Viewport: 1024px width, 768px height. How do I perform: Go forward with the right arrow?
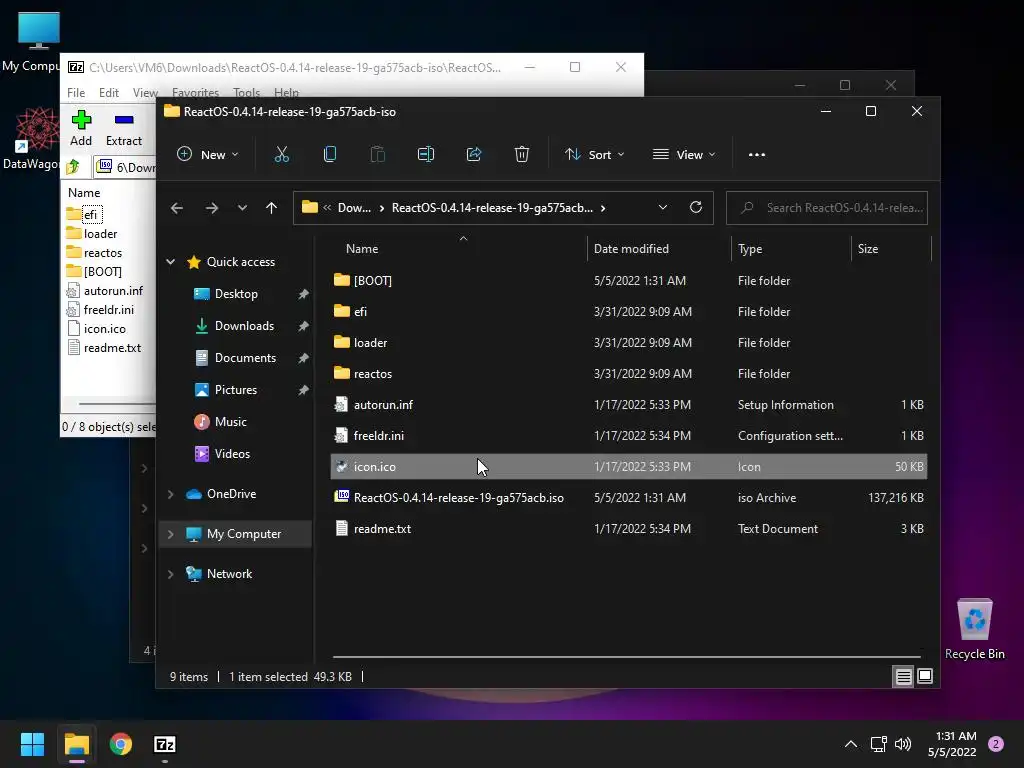coord(212,208)
